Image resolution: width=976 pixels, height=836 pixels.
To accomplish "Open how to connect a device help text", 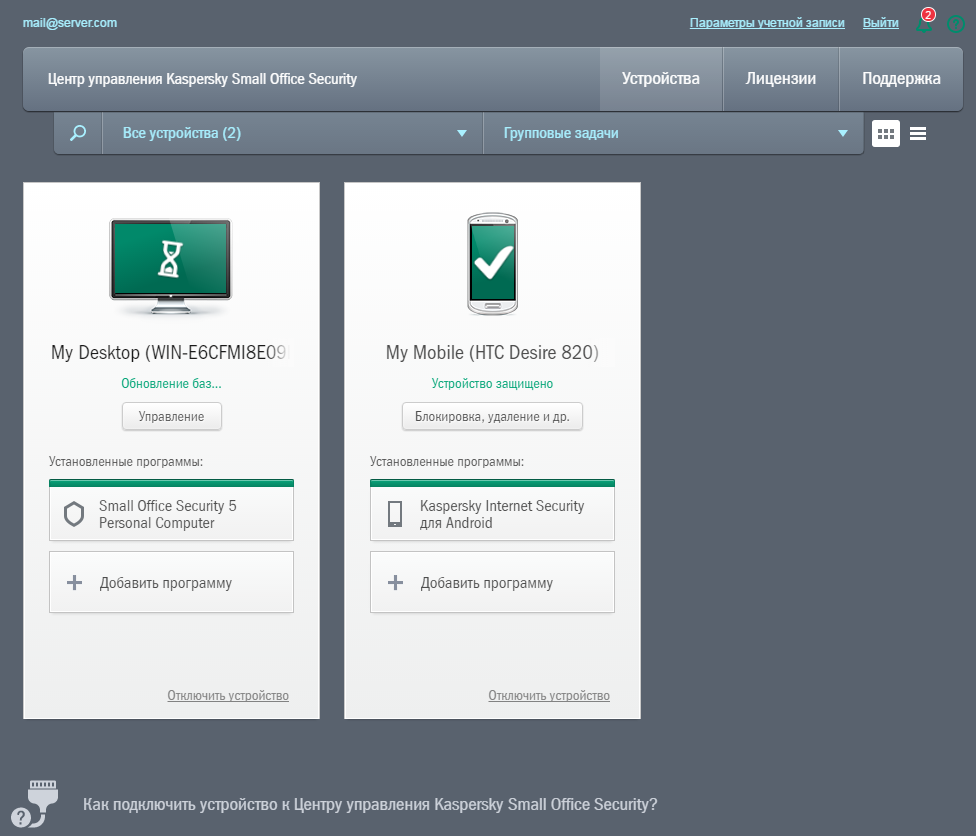I will click(370, 804).
